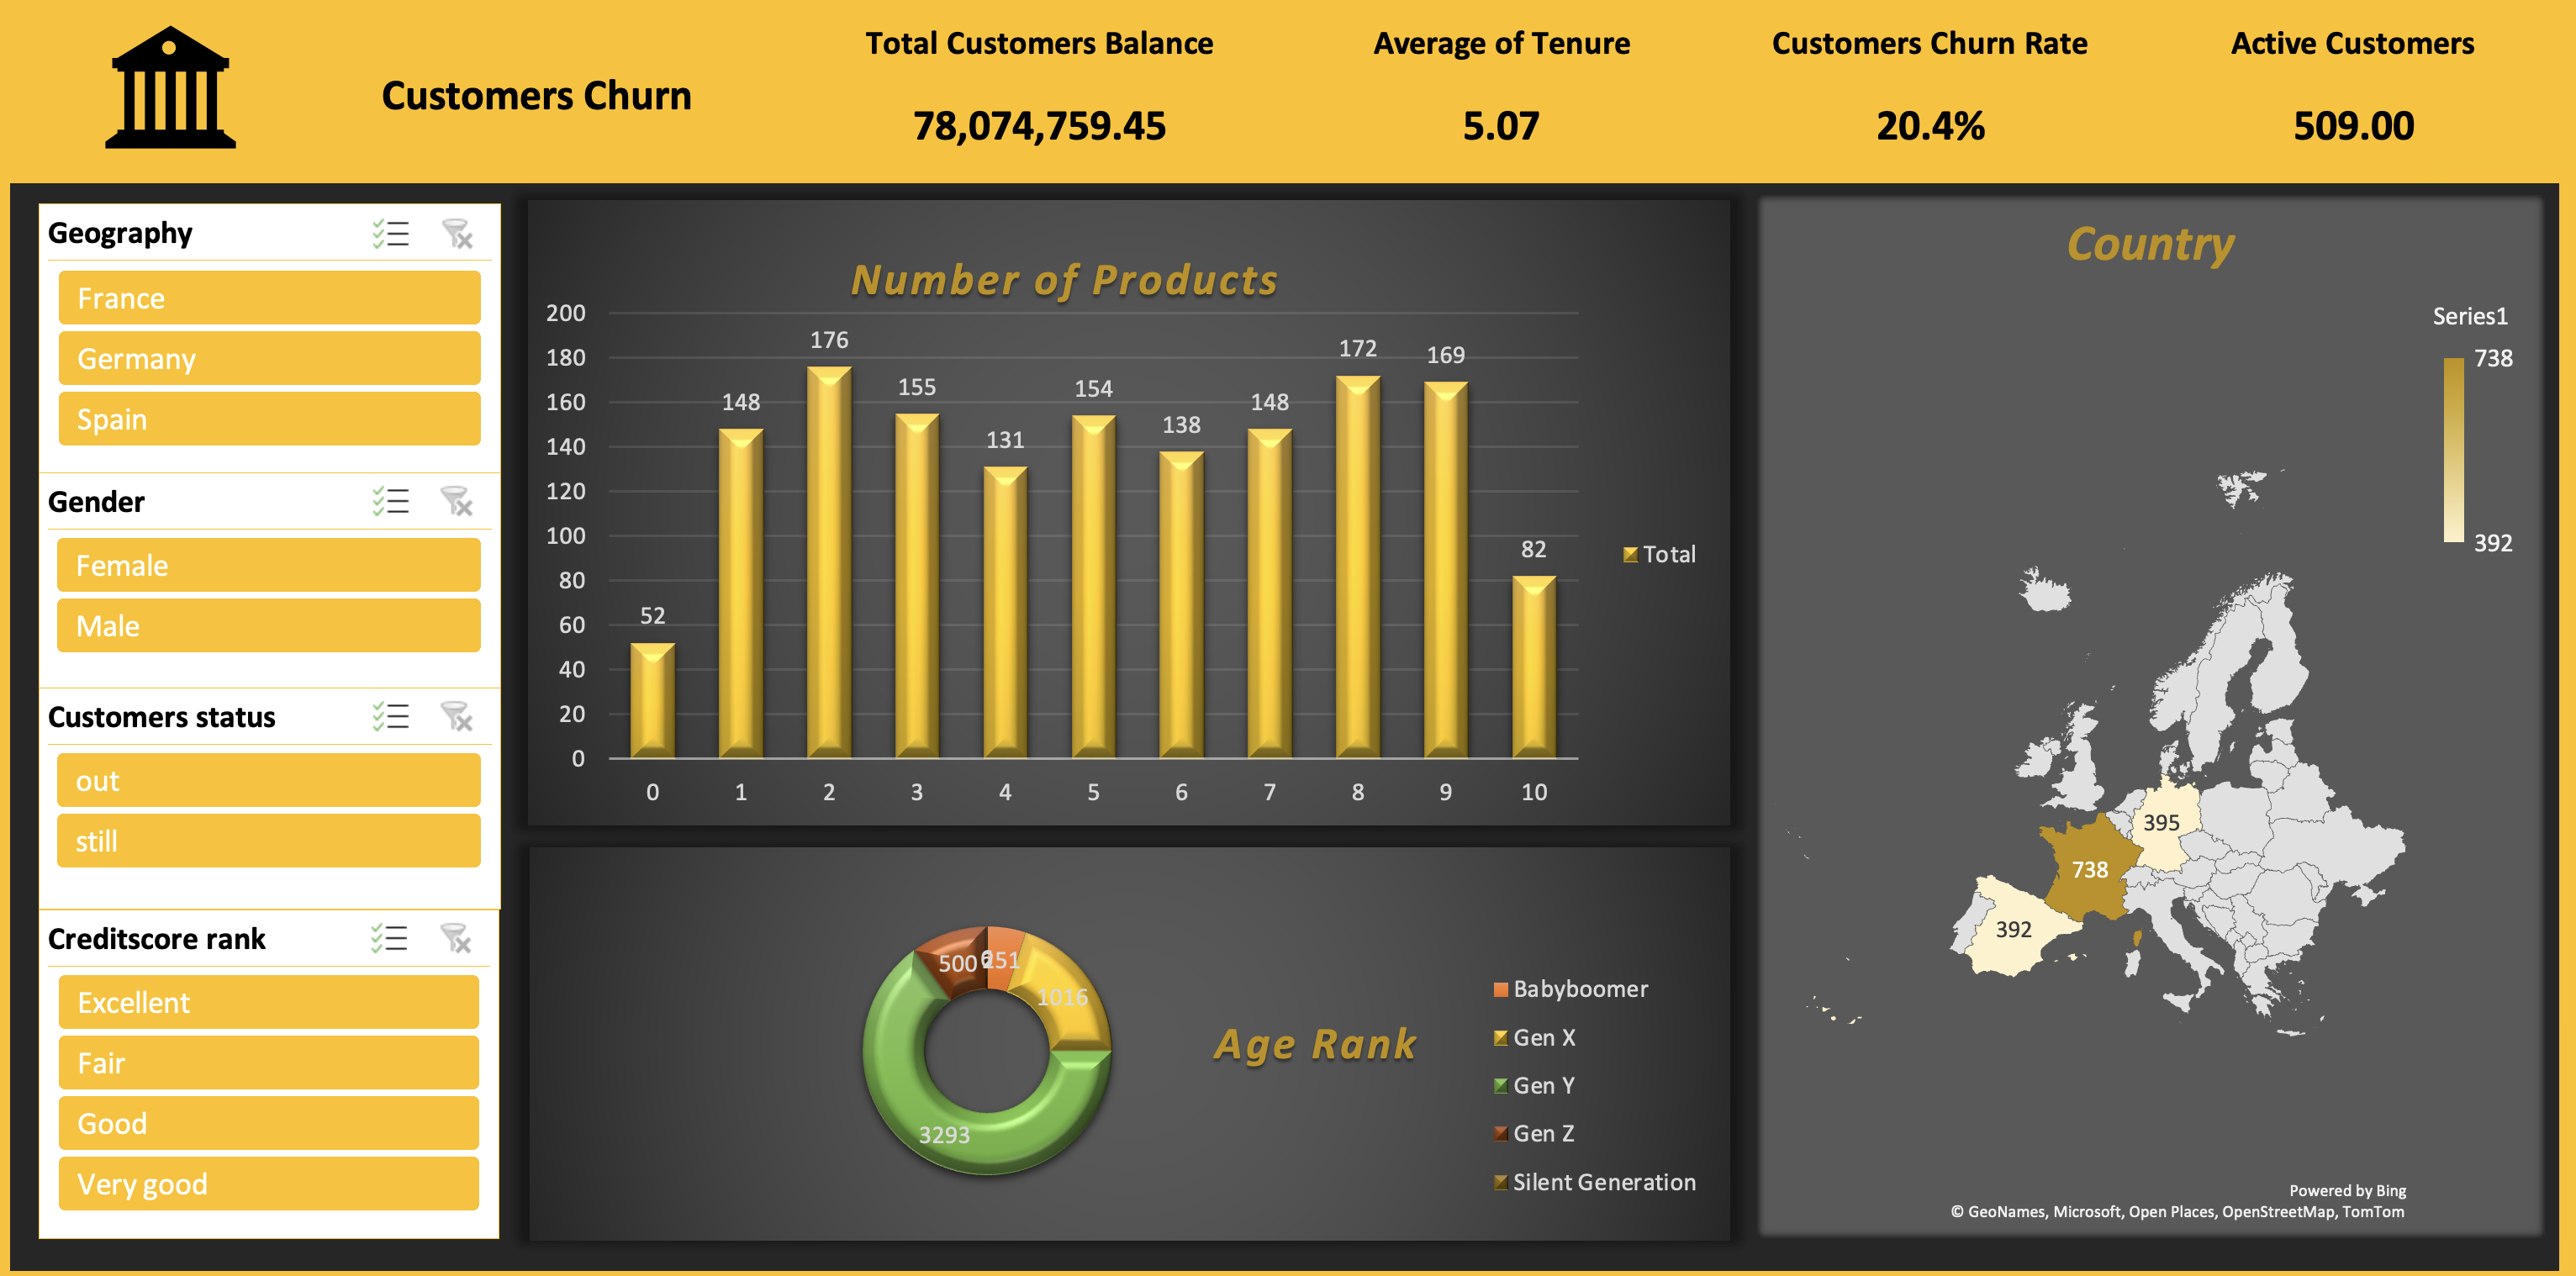Click the Series1 map legend label

2470,316
